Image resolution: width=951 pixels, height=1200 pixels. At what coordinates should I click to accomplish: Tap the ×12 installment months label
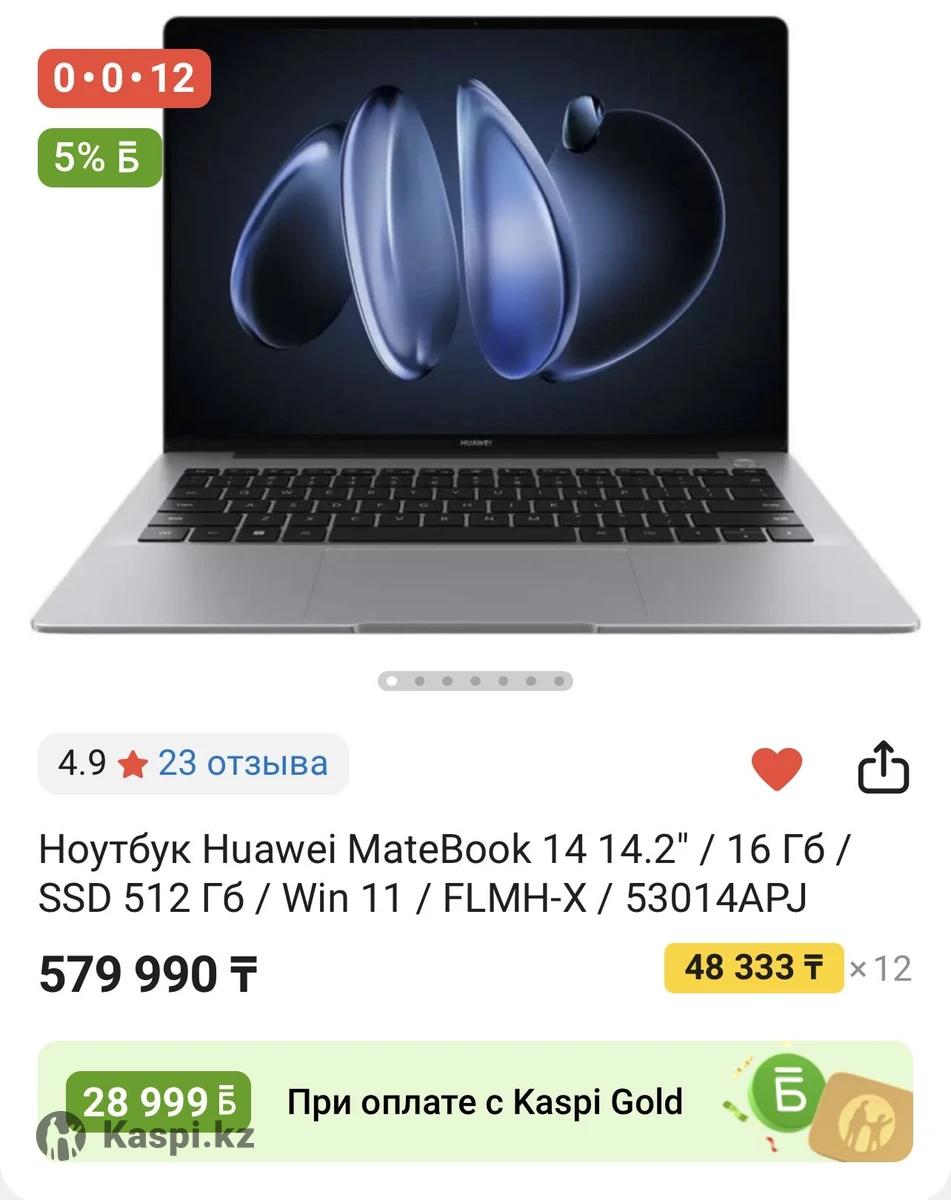tap(880, 968)
